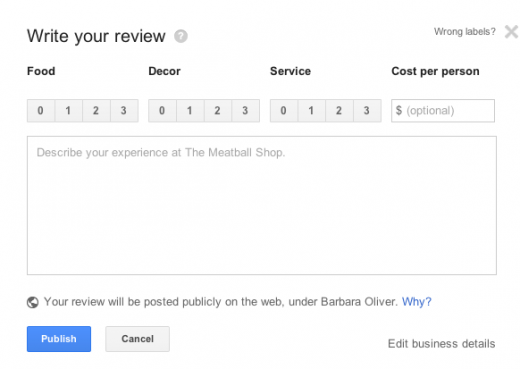Click the globe public visibility icon

(33, 302)
